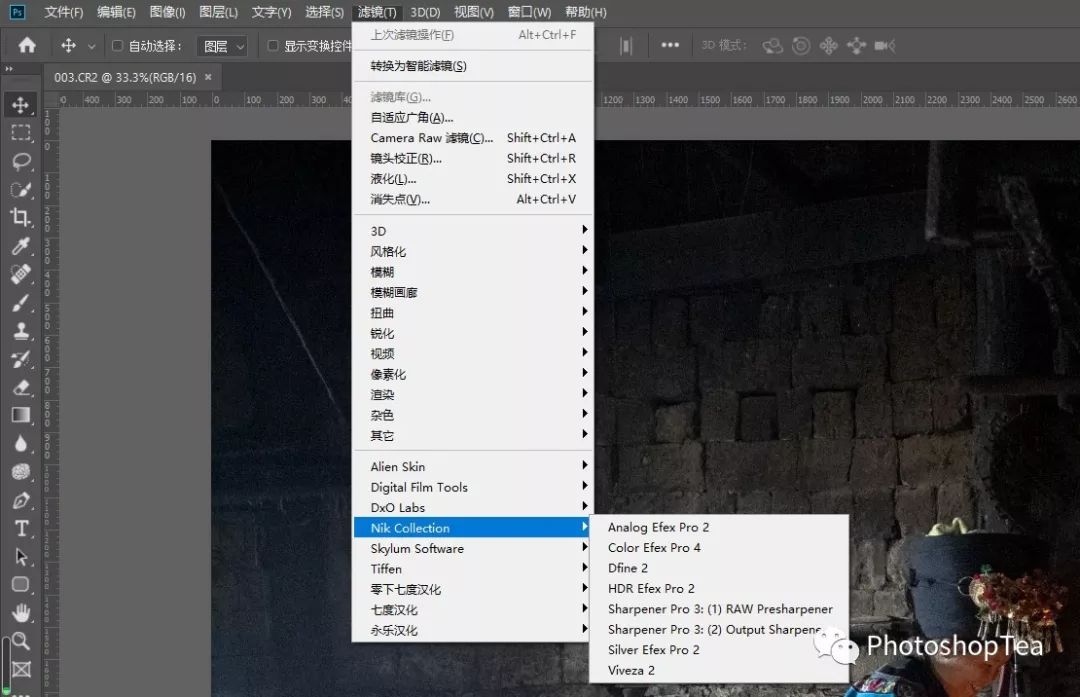Select the Crop tool
This screenshot has width=1080, height=697.
(21, 218)
